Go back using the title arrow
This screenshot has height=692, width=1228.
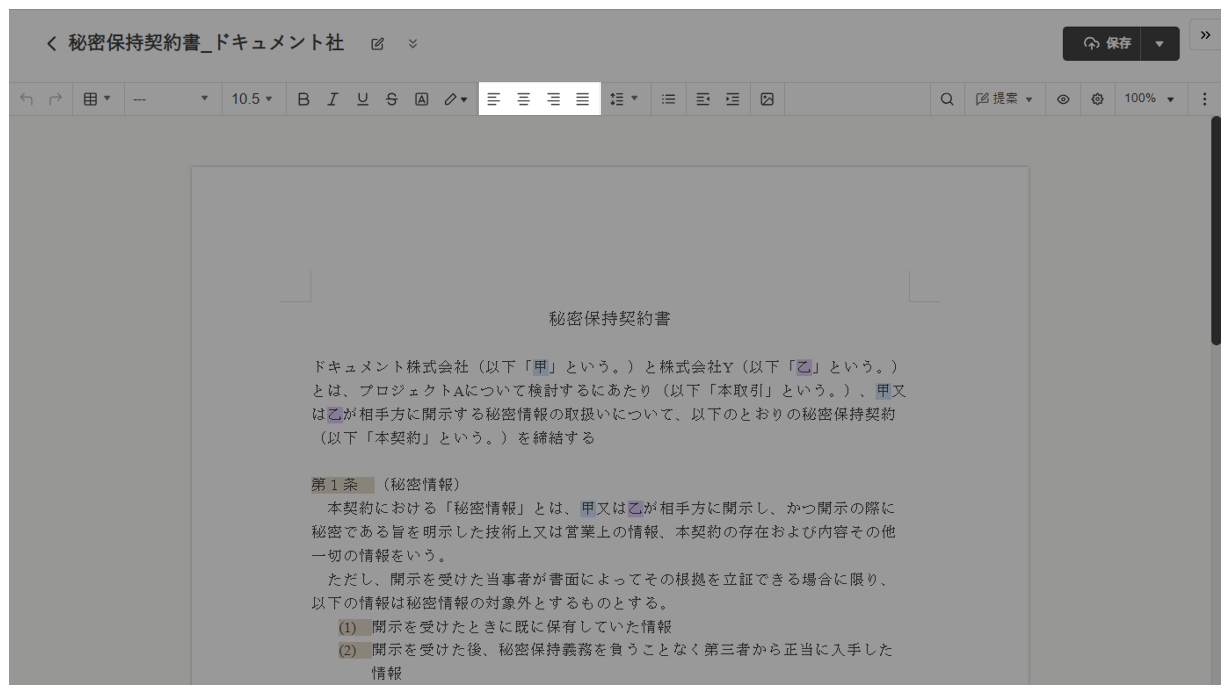[52, 44]
